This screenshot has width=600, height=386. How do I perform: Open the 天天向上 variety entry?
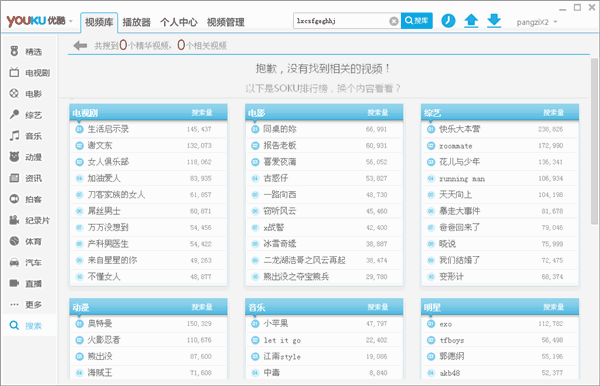[x=455, y=194]
